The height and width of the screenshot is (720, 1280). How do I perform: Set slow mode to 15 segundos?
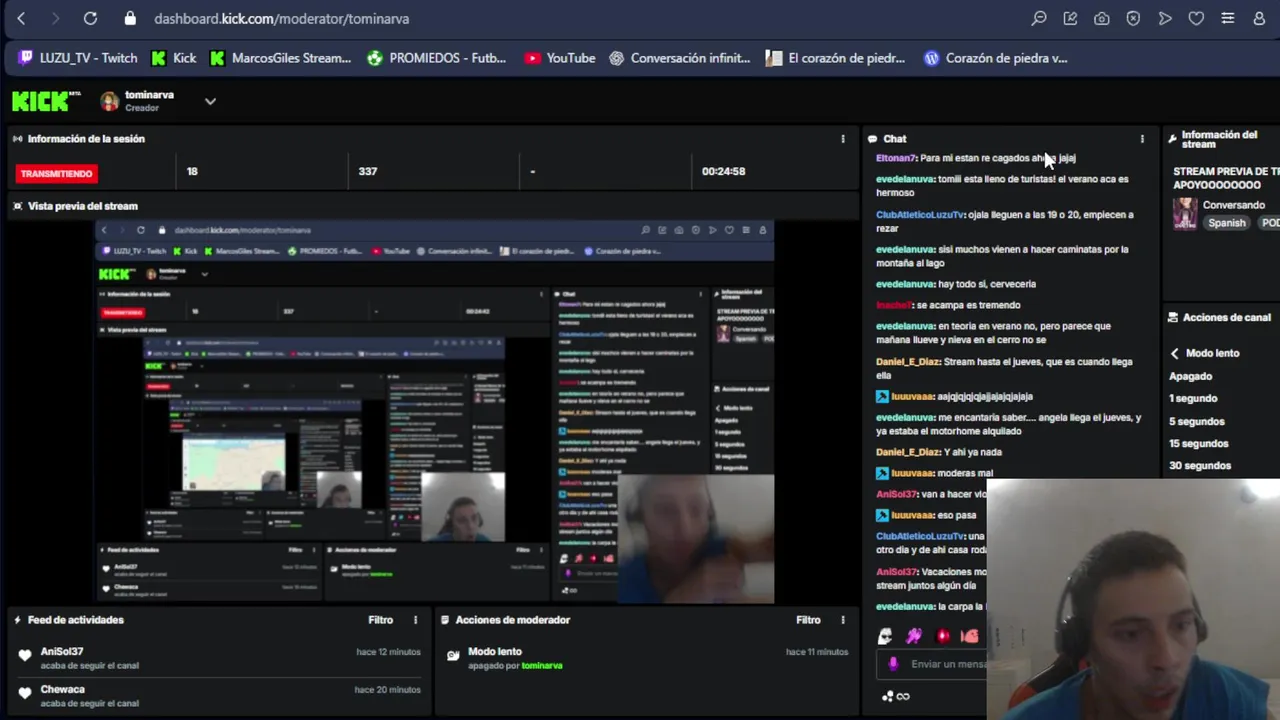pos(1199,443)
